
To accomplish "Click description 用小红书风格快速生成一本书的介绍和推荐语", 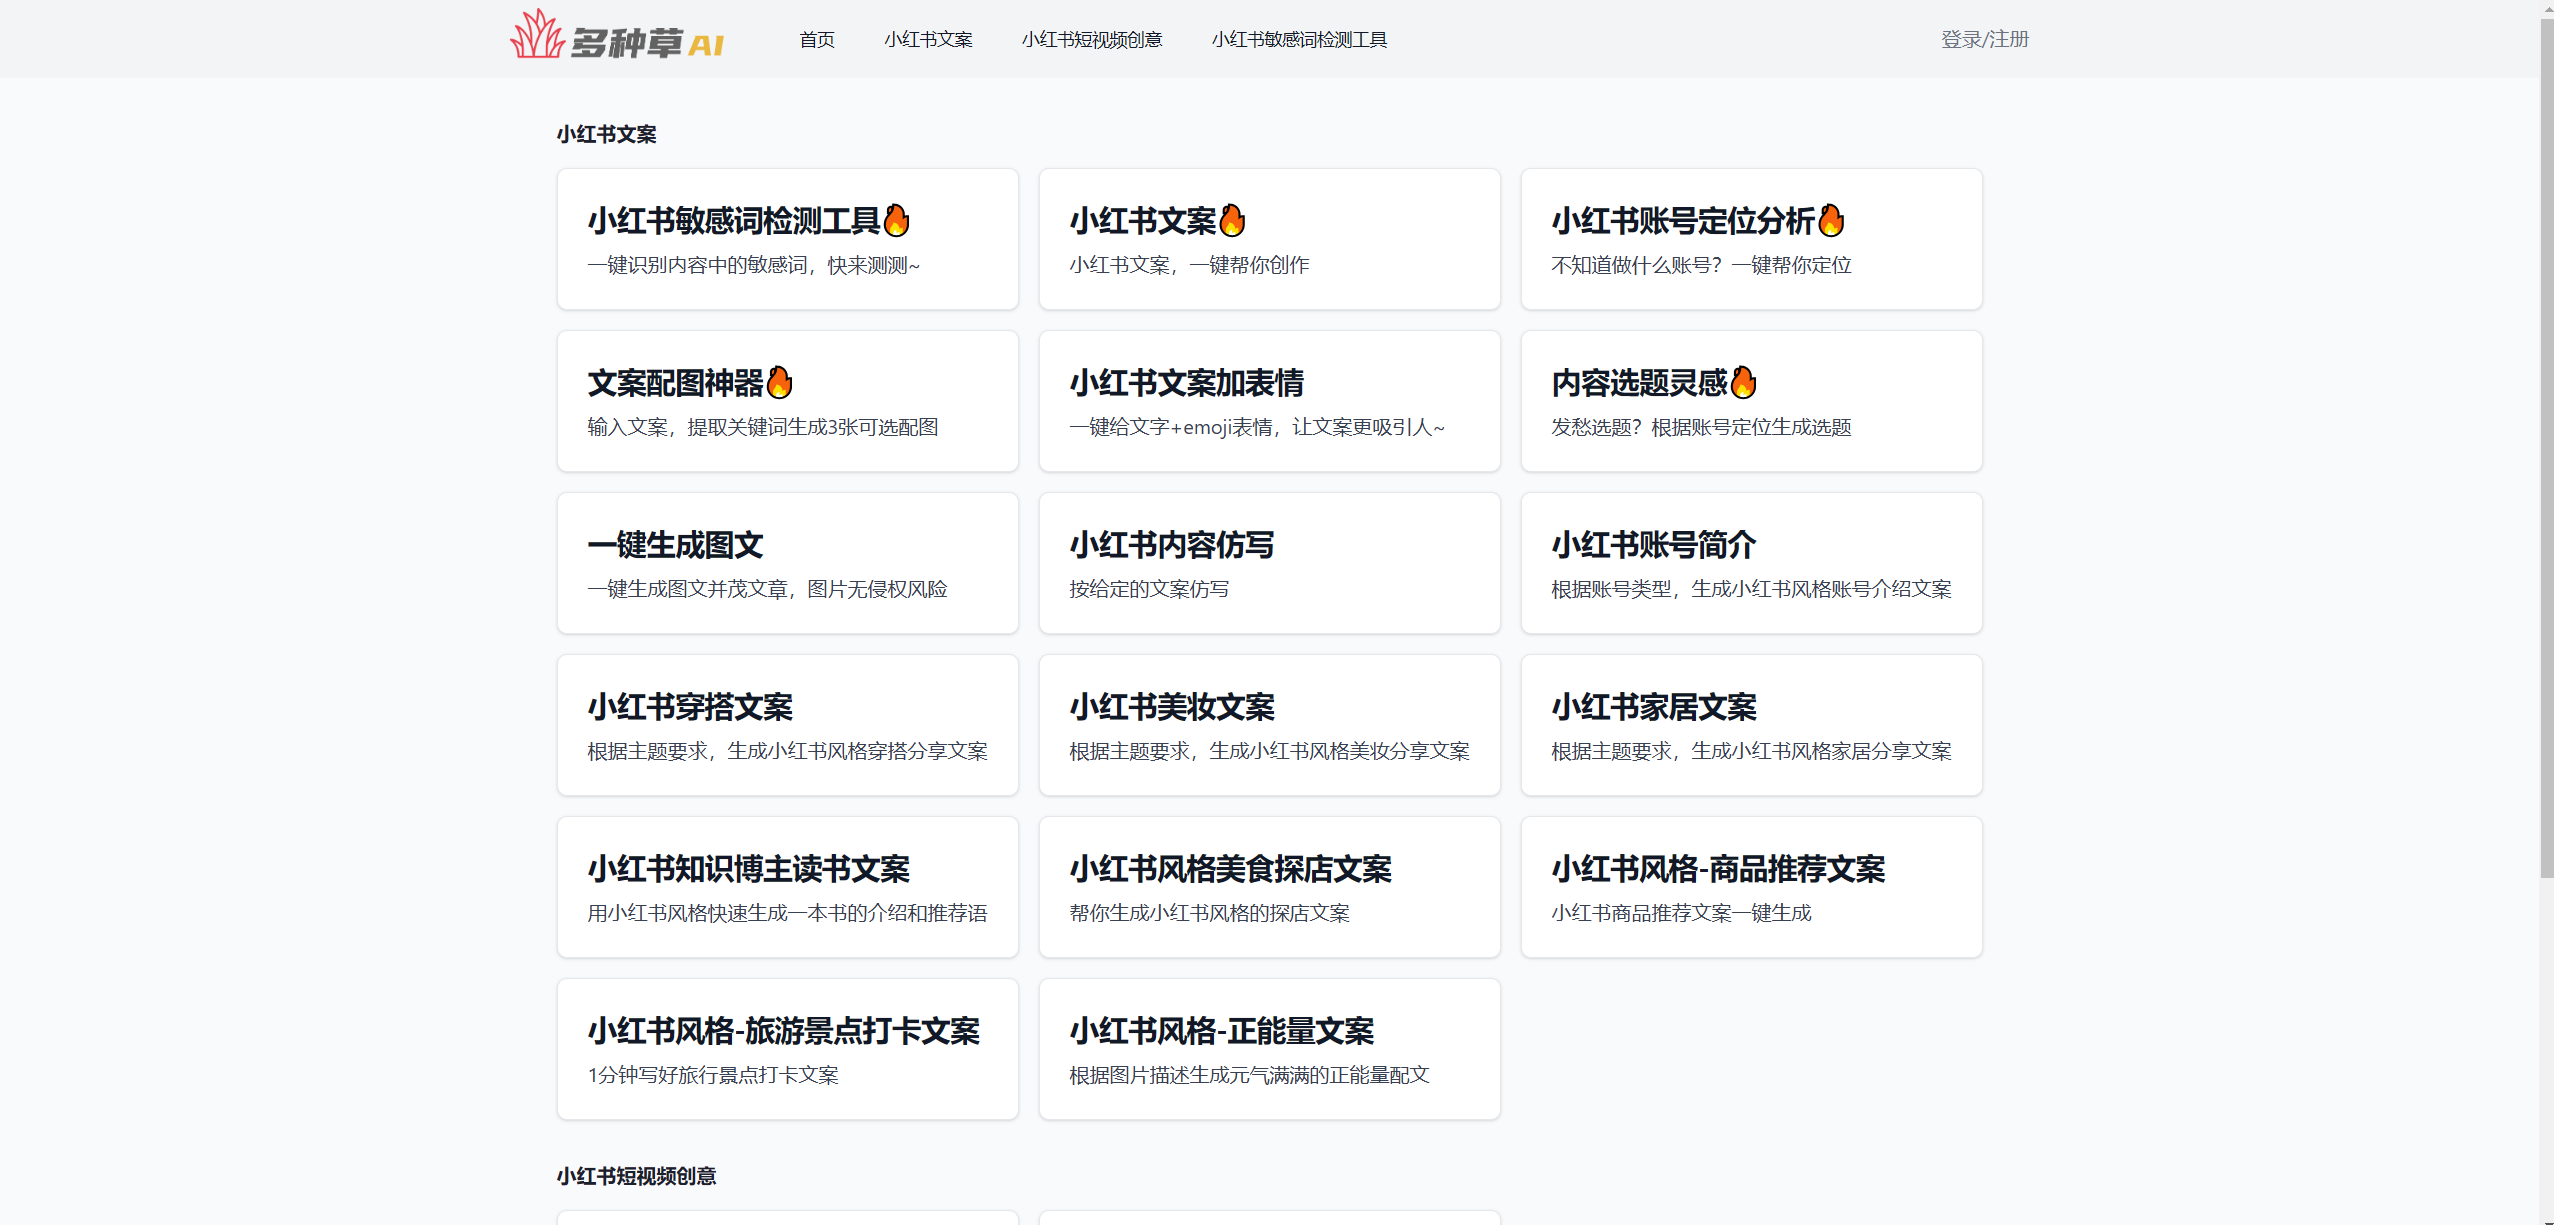I will 787,913.
